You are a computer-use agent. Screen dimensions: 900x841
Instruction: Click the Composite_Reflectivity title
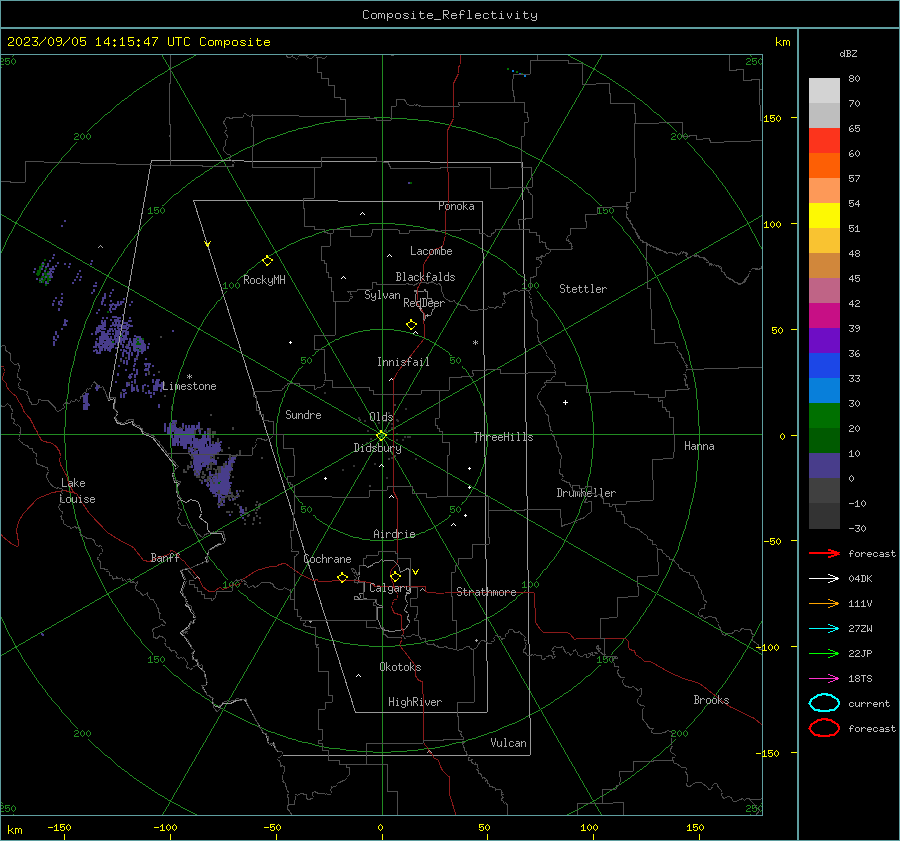tap(449, 15)
